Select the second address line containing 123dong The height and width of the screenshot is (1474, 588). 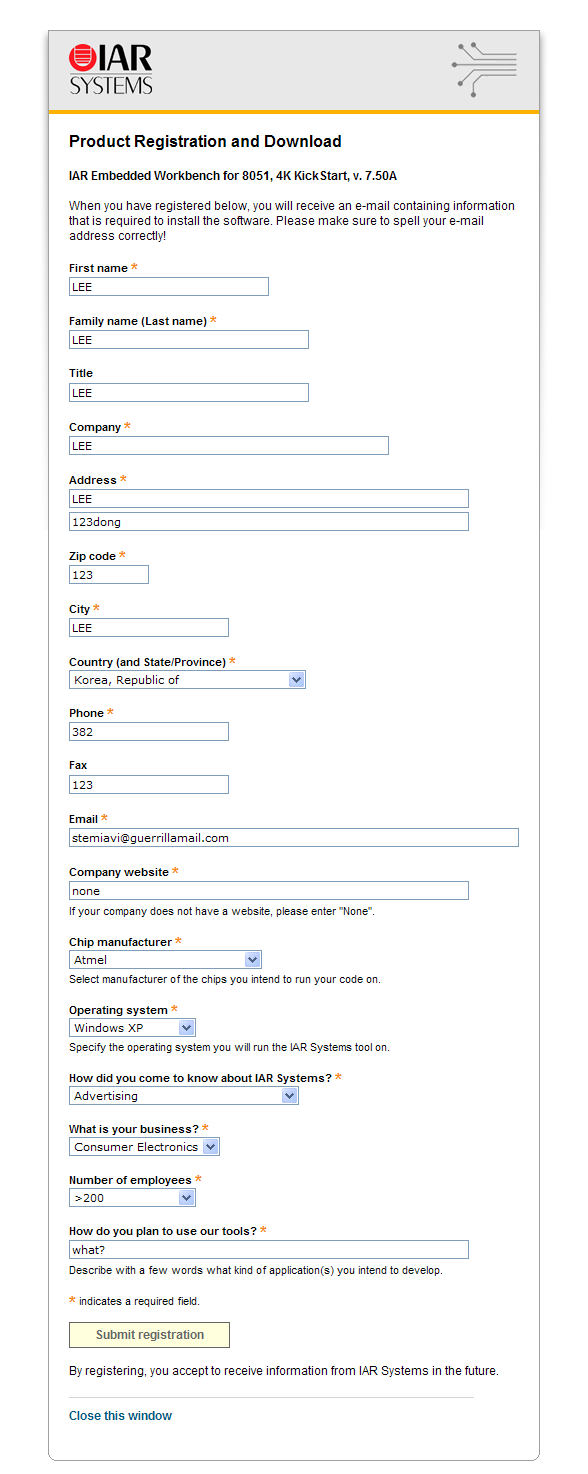[x=269, y=522]
